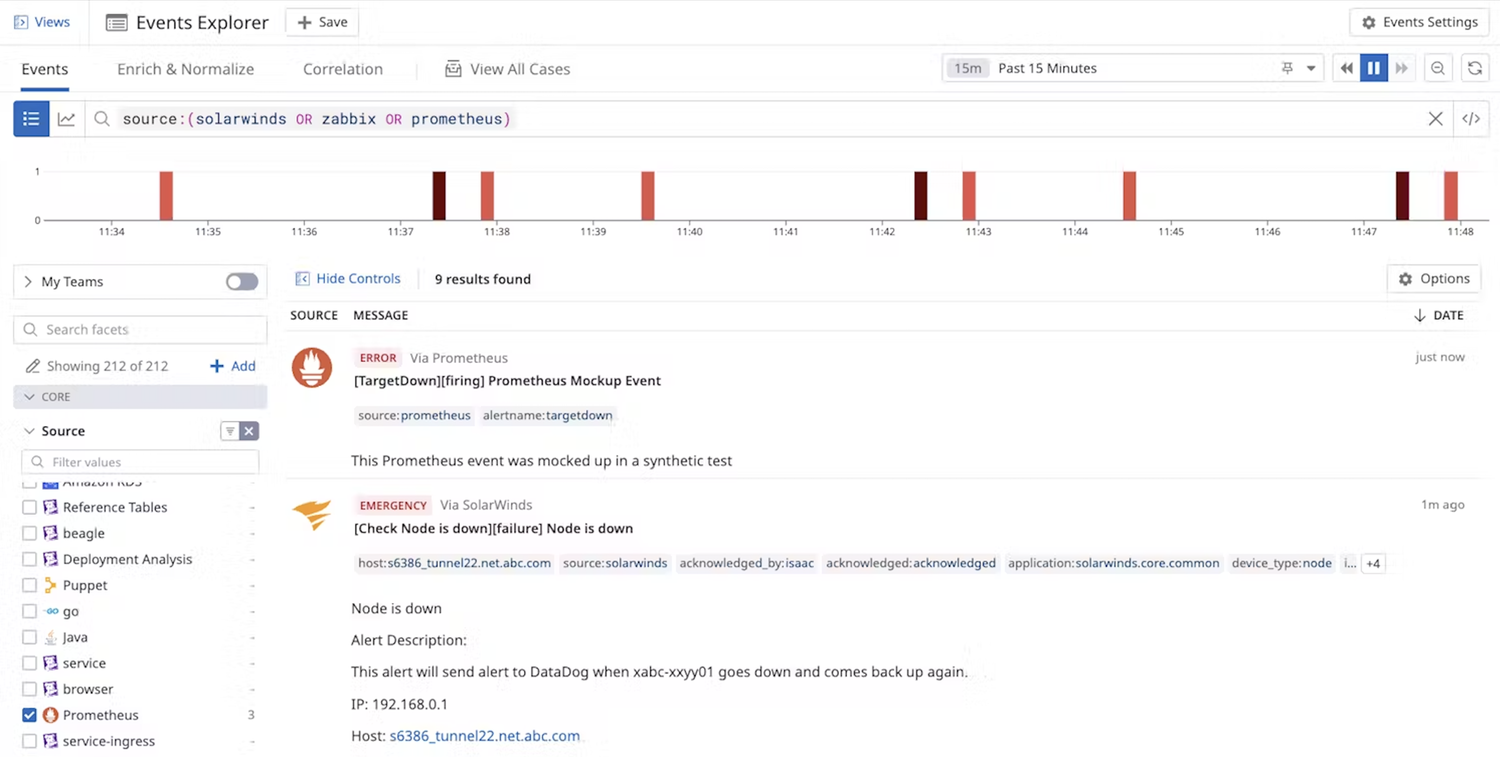Sort by the DATE column

(1440, 315)
